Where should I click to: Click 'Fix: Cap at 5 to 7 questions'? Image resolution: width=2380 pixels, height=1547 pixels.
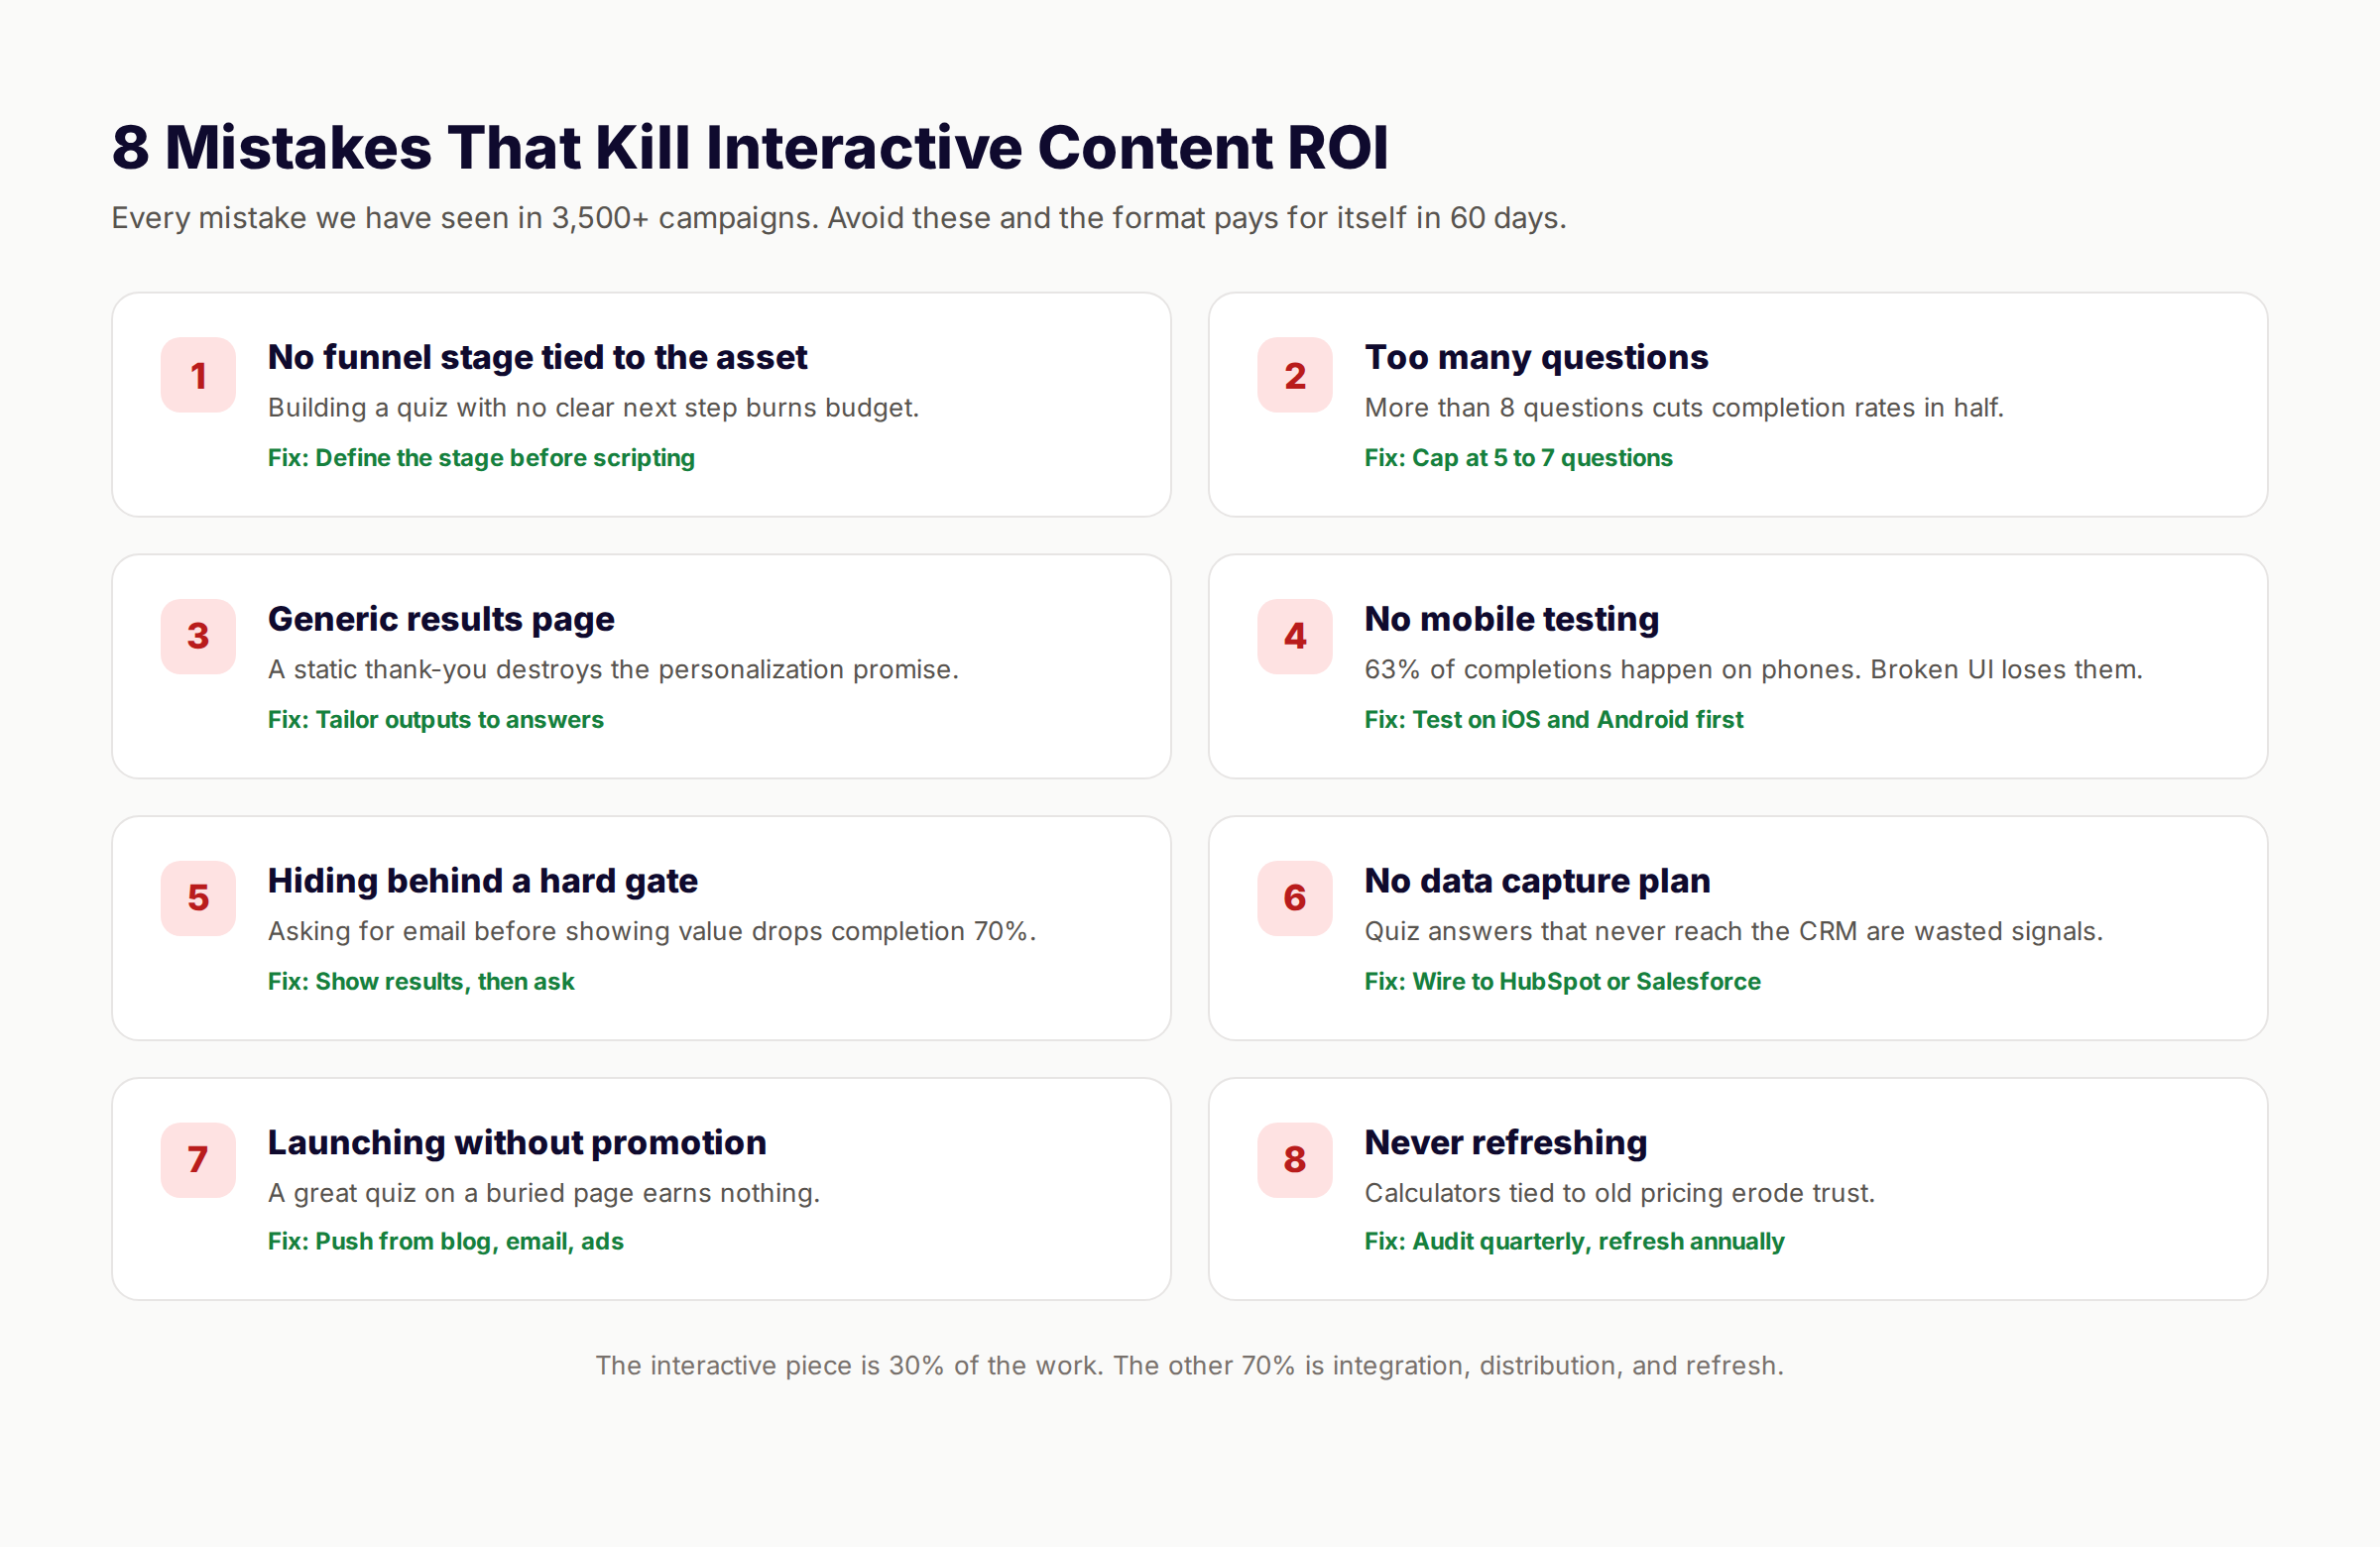(1518, 458)
